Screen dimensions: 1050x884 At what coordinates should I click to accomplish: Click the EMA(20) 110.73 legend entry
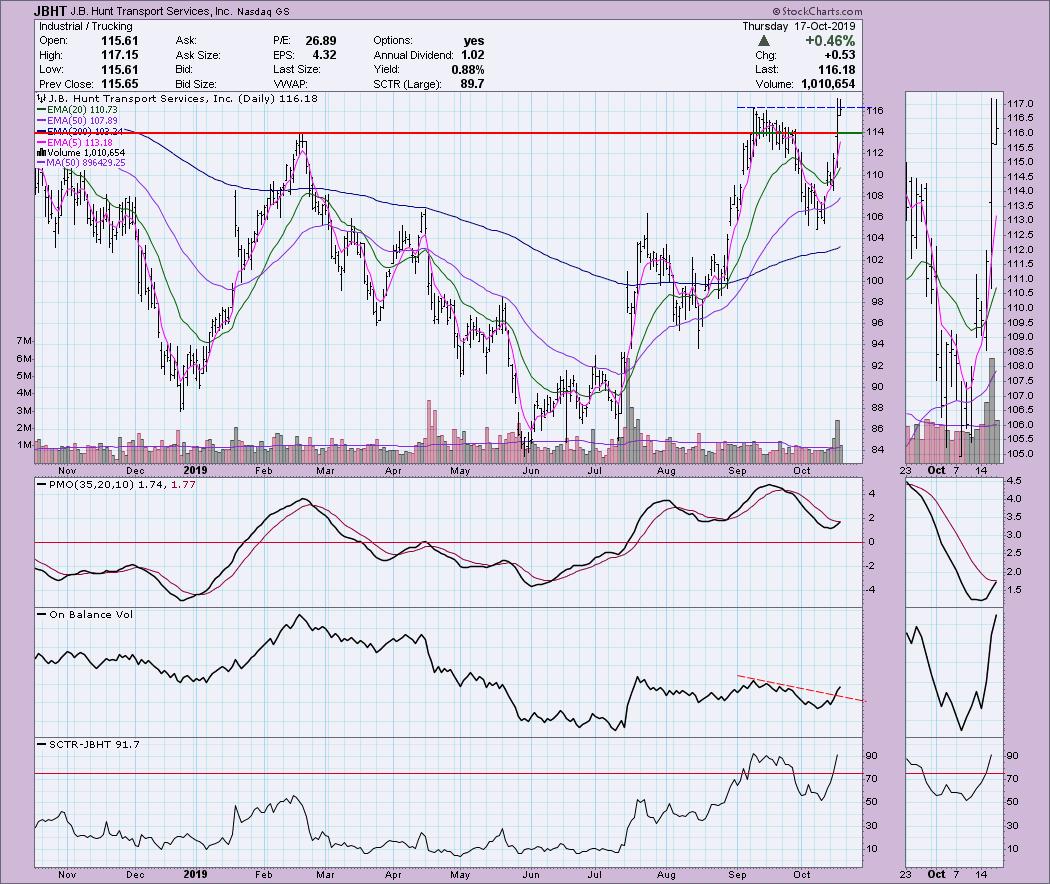78,110
